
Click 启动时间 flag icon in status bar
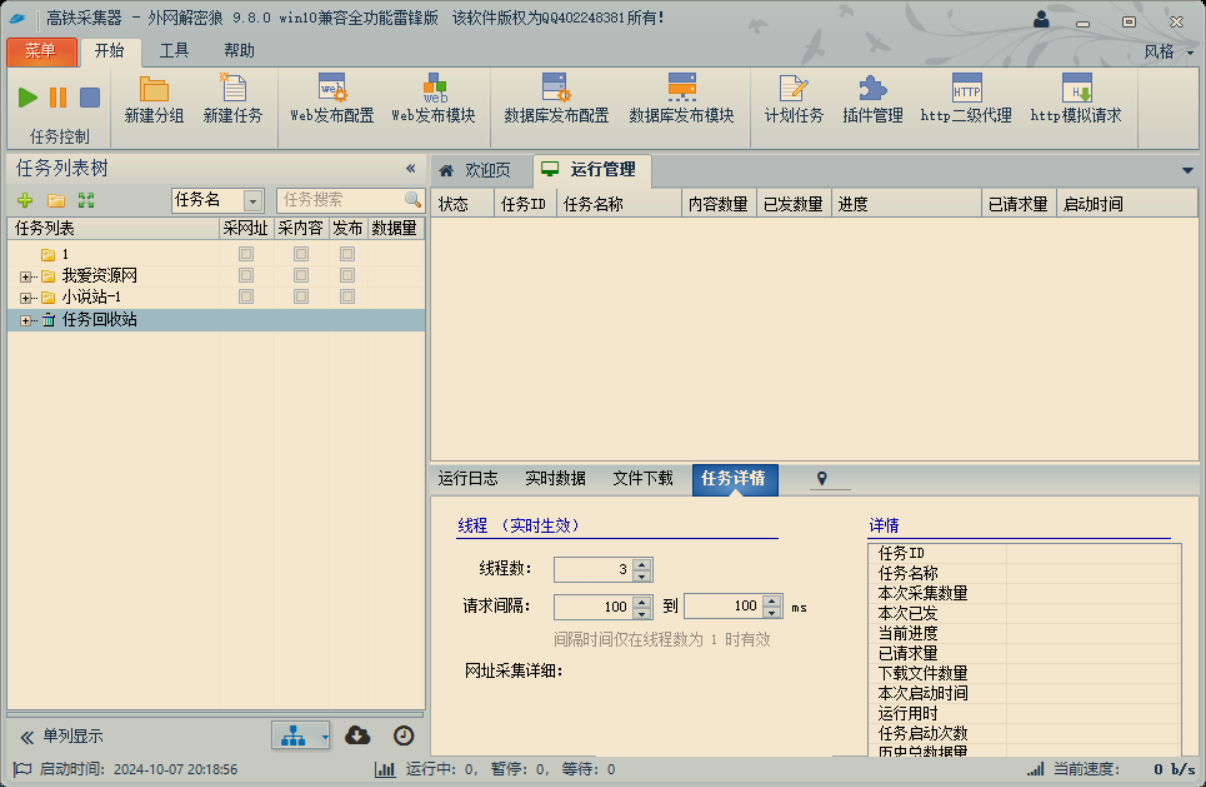pos(21,769)
